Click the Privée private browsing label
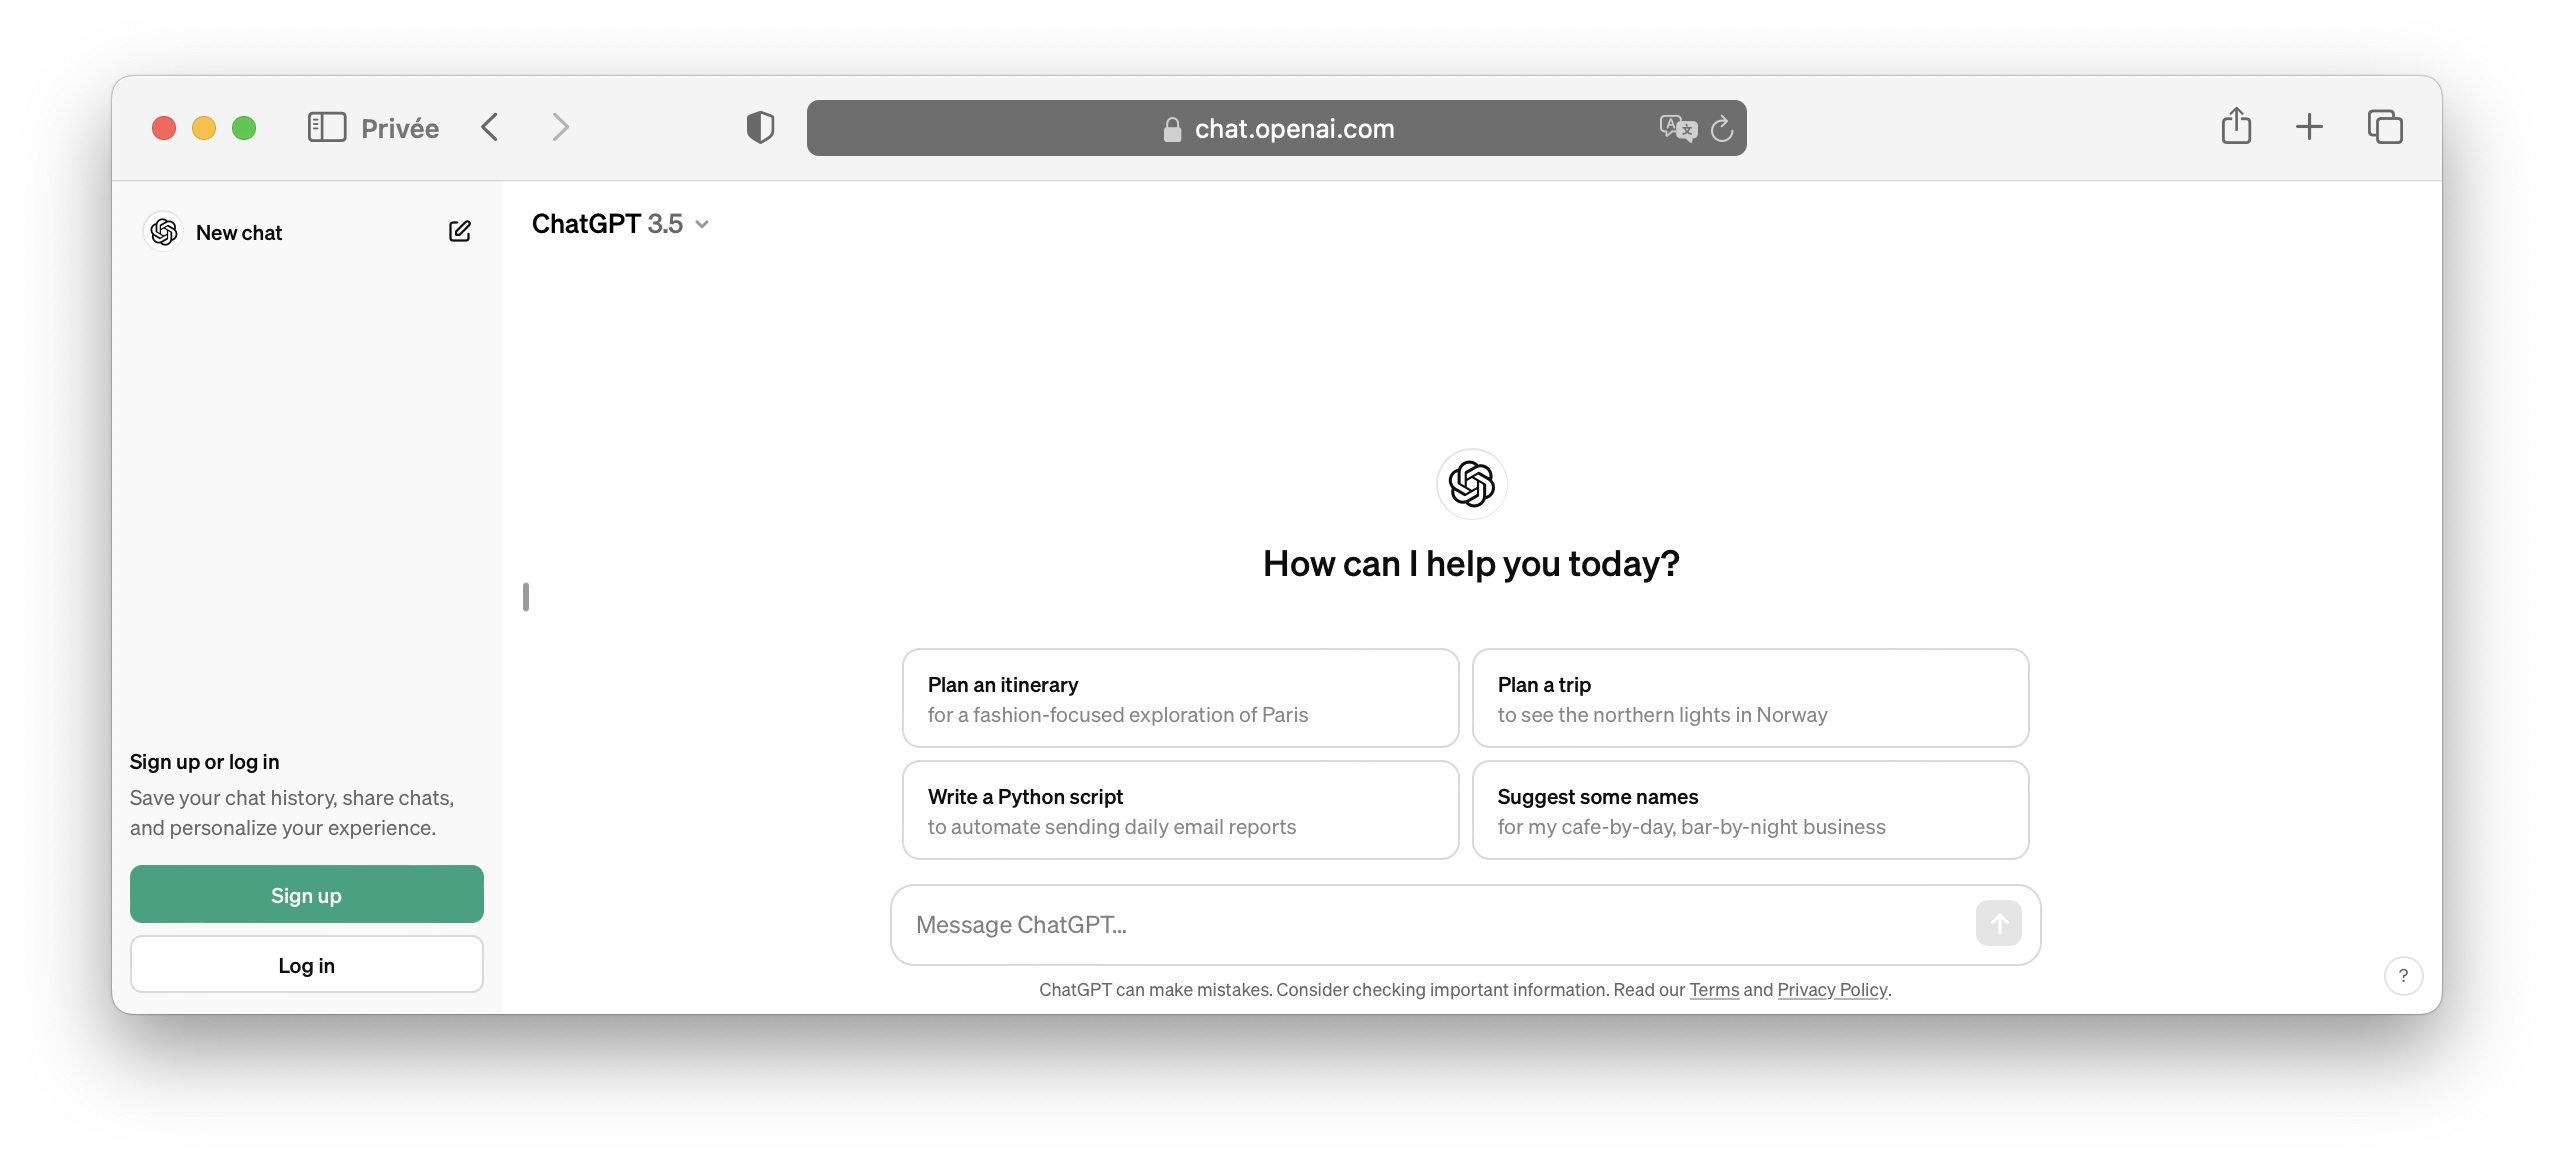 pyautogui.click(x=400, y=128)
